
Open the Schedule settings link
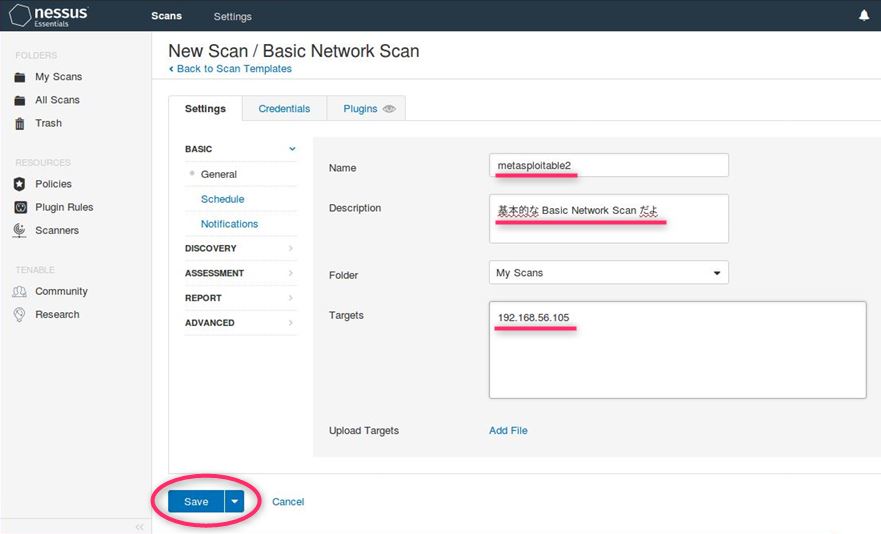tap(222, 199)
